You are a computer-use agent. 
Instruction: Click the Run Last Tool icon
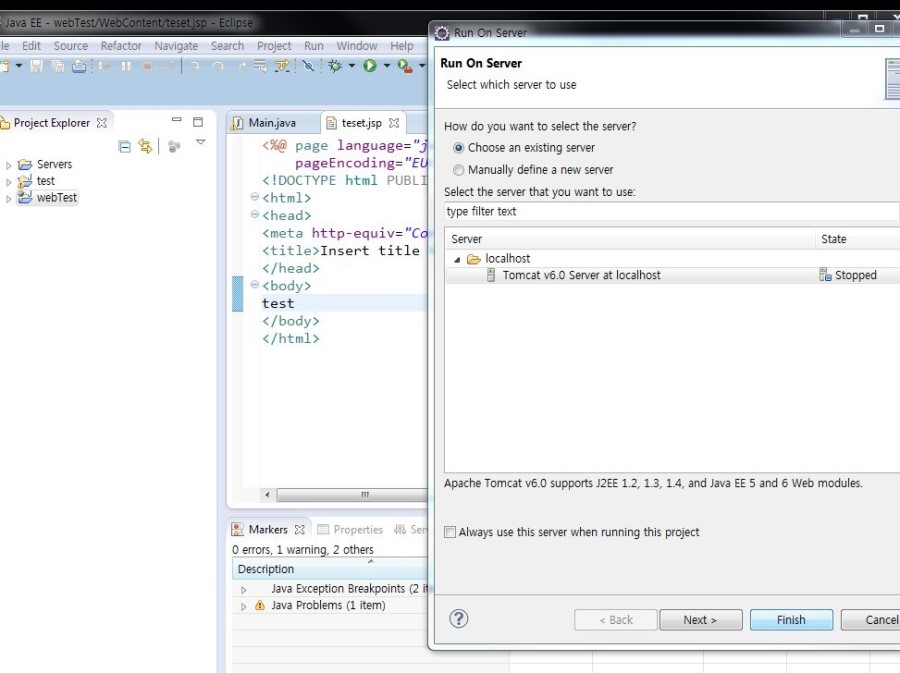[405, 66]
